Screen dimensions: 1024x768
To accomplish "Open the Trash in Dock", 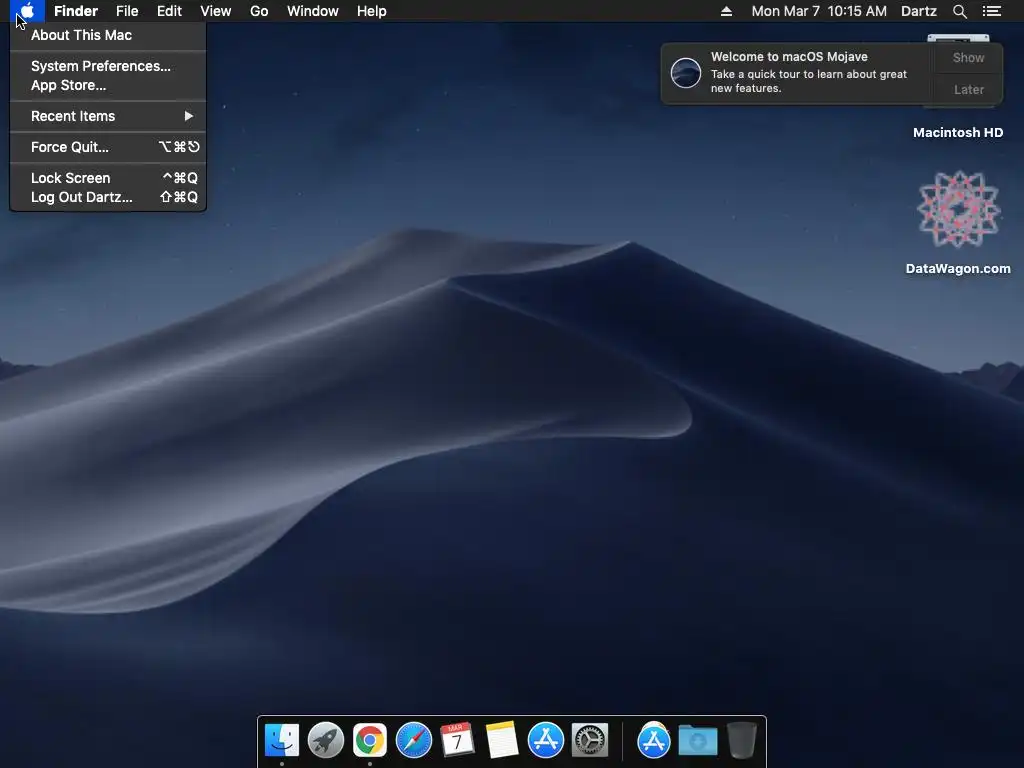I will click(741, 740).
